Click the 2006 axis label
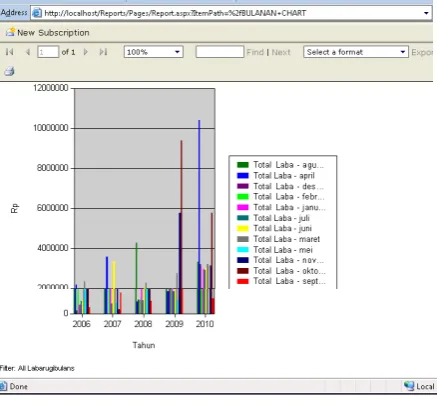The image size is (437, 406). tap(81, 324)
